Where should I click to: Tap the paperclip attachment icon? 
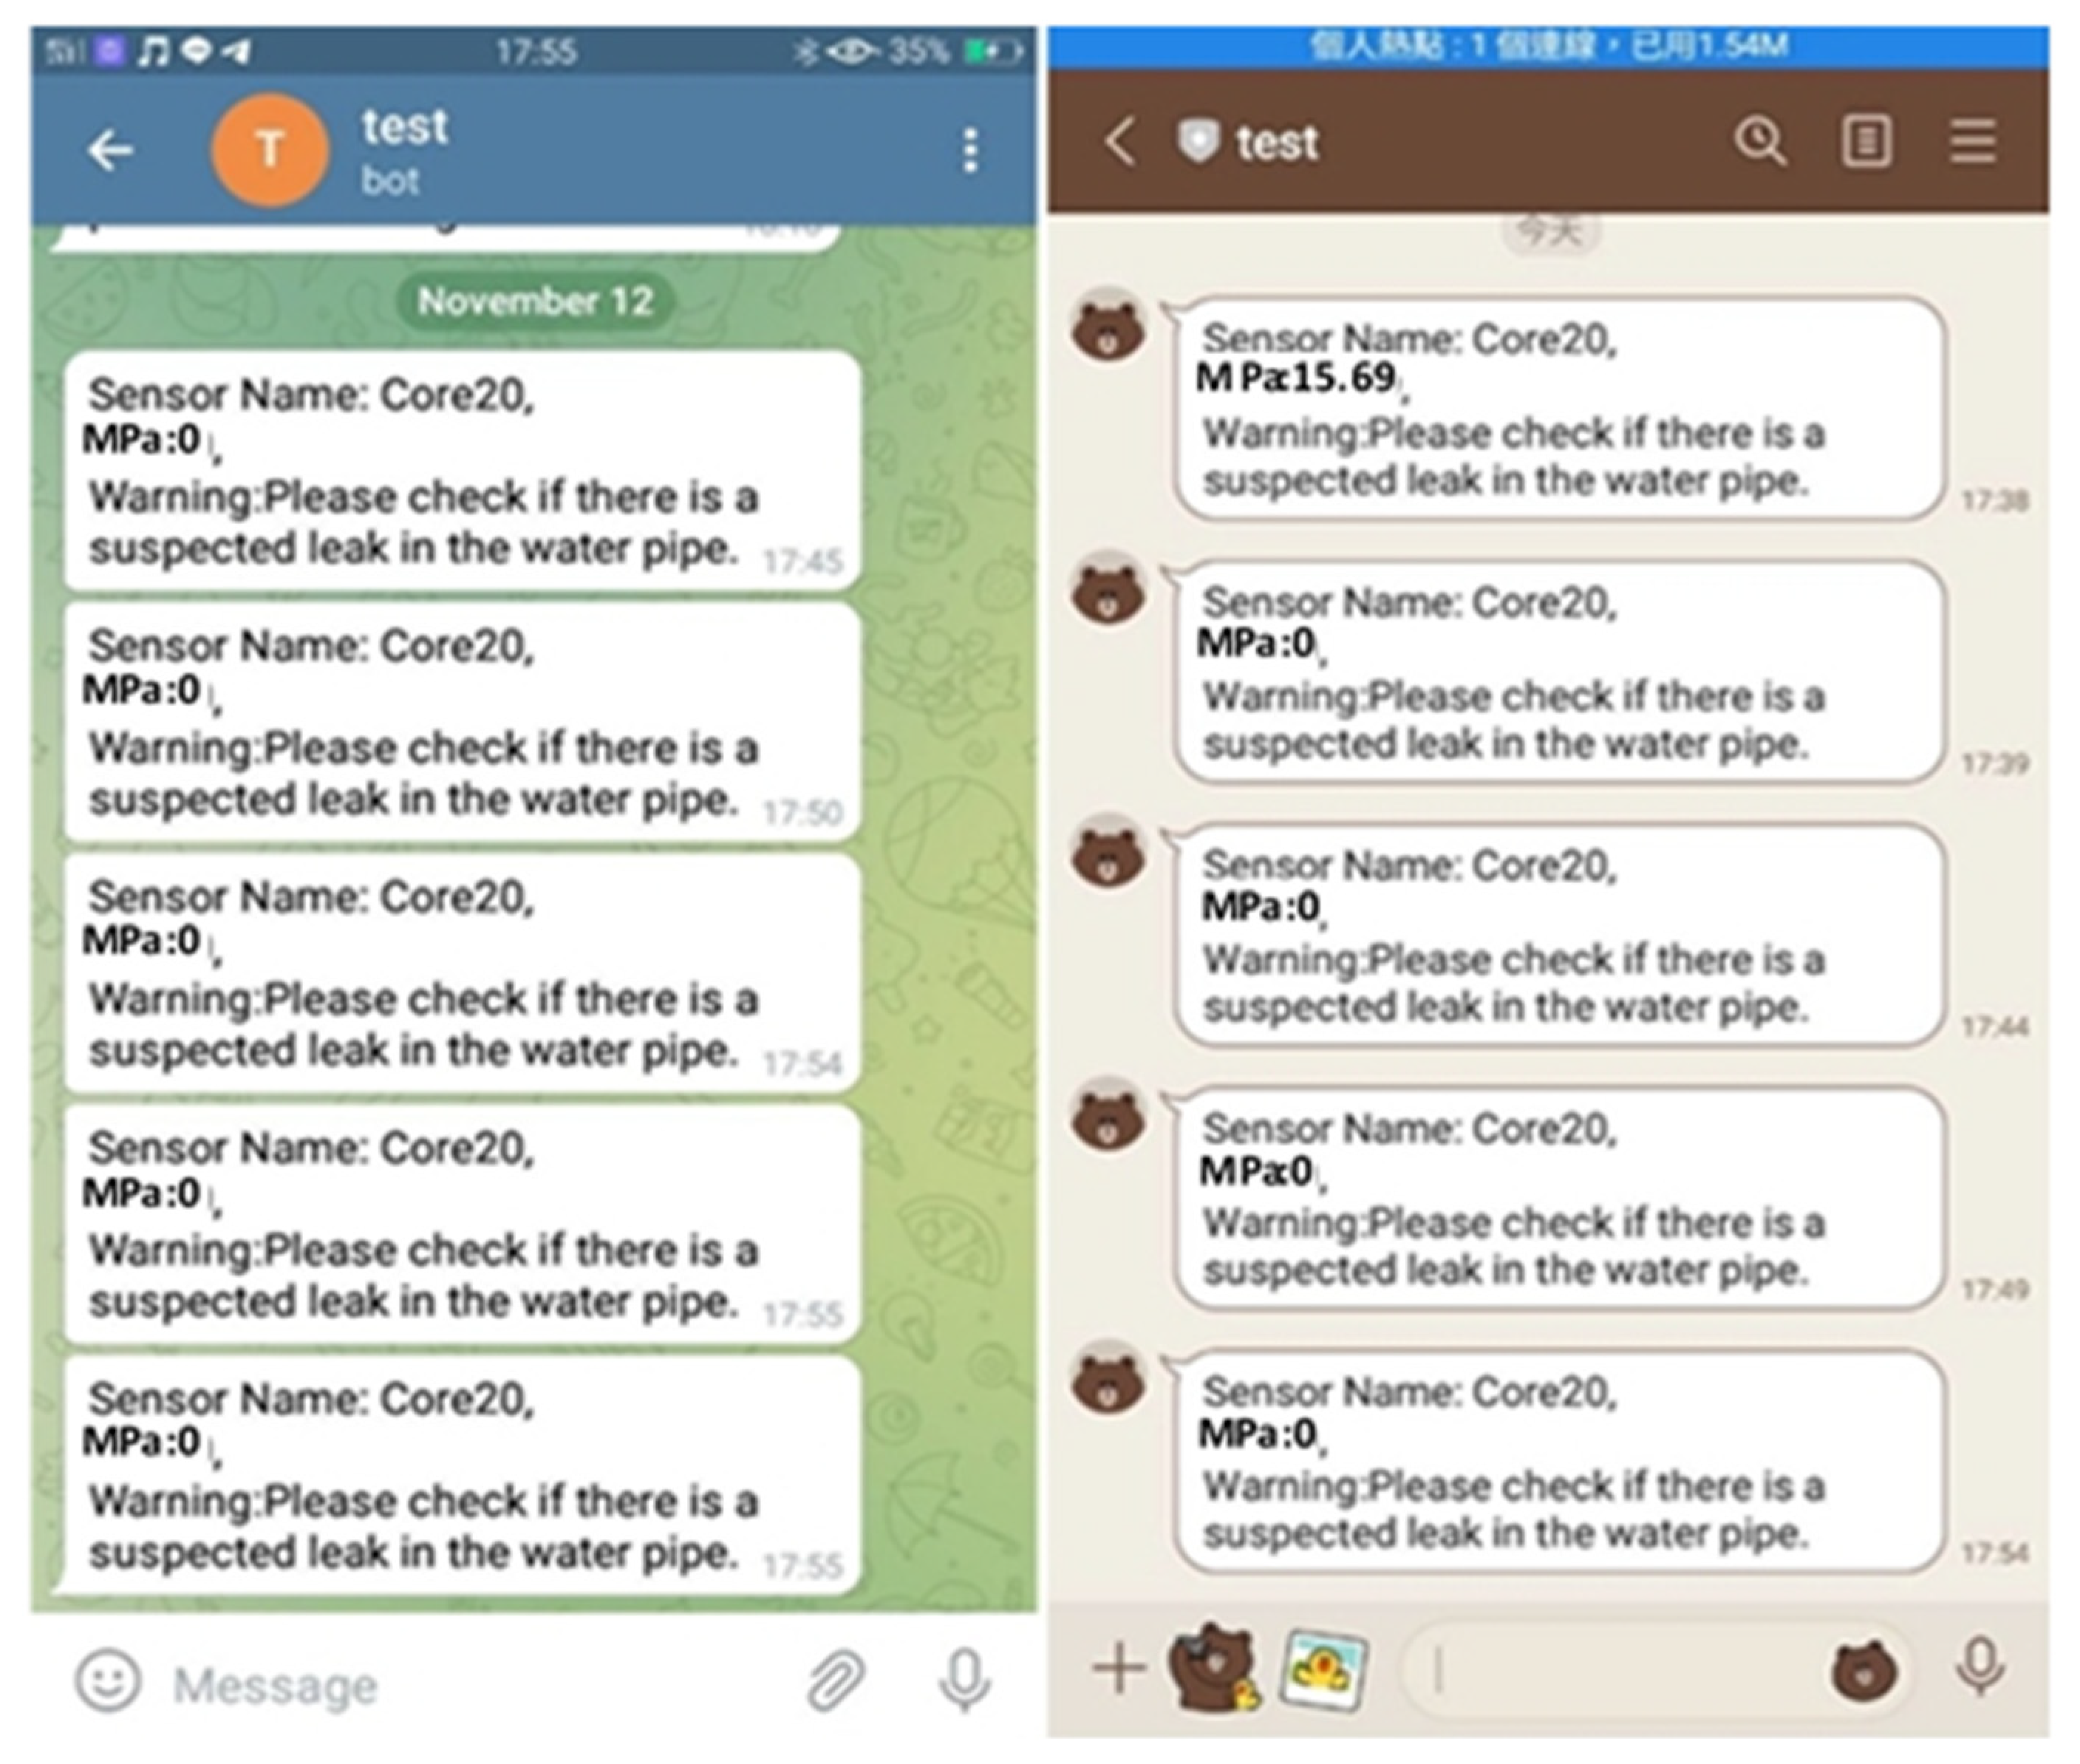point(835,1680)
